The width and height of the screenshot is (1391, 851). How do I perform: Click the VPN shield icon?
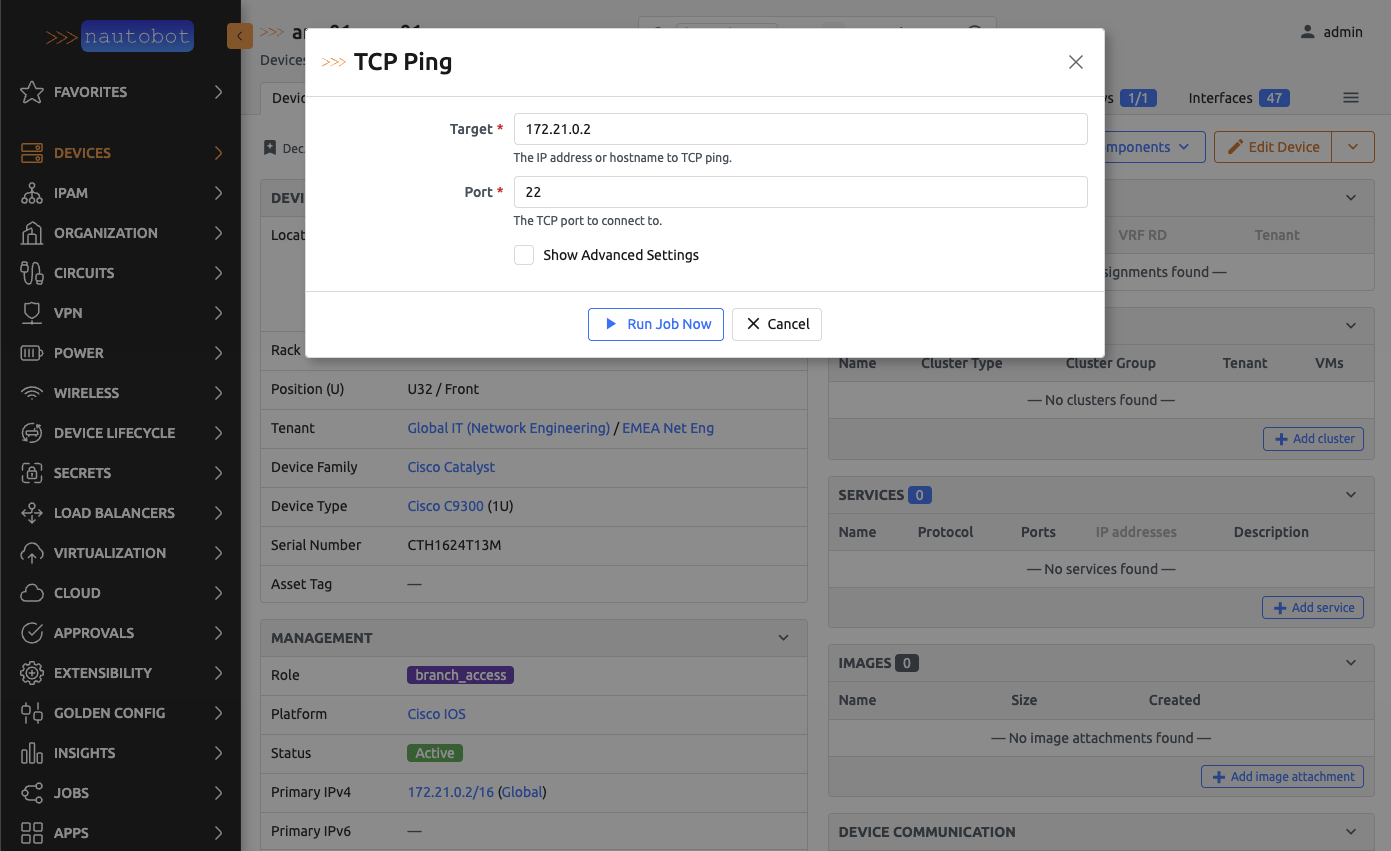32,313
